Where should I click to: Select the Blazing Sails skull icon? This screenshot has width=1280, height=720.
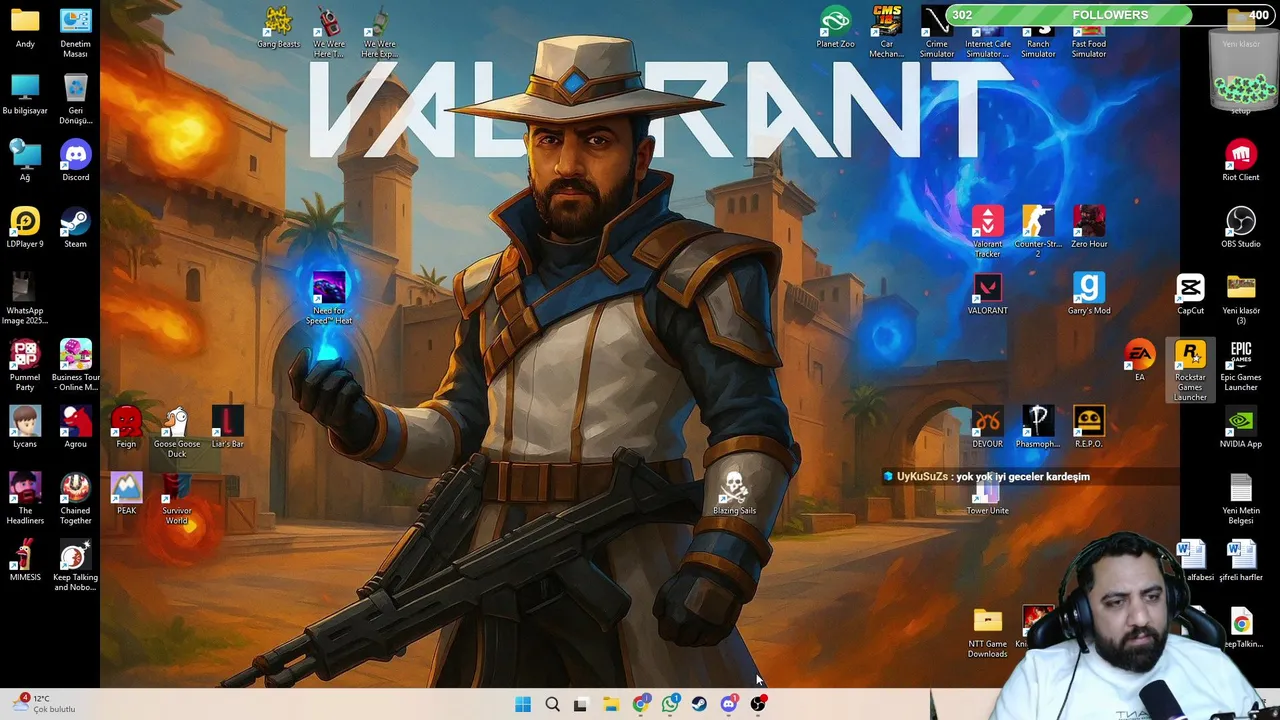coord(734,494)
